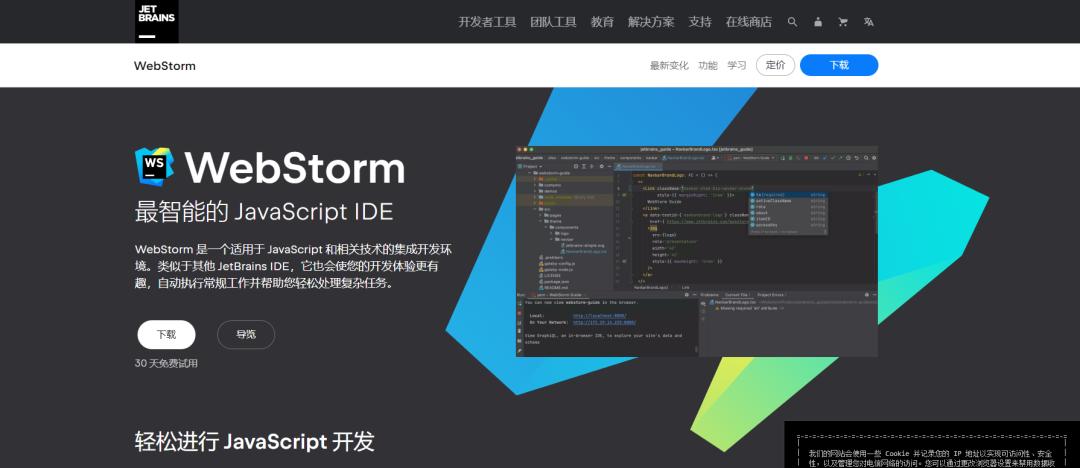Open the shopping cart icon
1080x468 pixels.
pos(842,22)
